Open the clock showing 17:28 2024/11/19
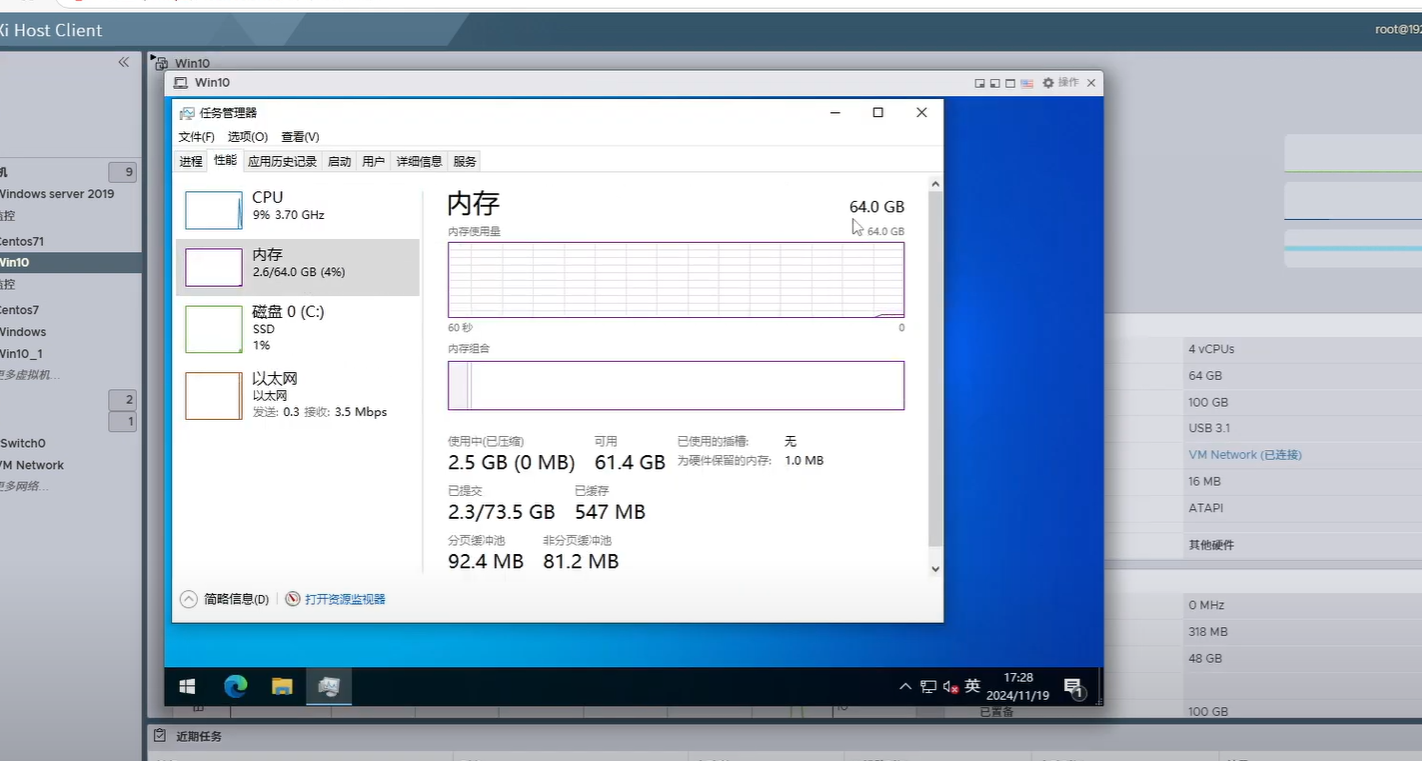This screenshot has height=761, width=1422. pos(1017,686)
